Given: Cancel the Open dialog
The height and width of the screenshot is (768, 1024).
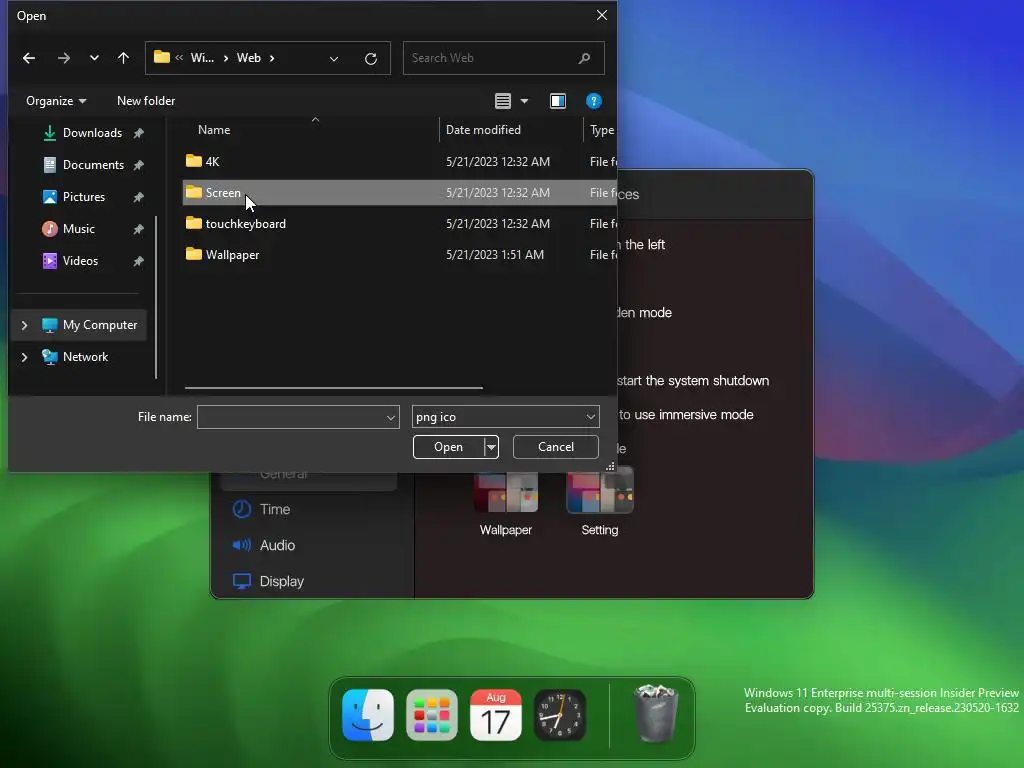Looking at the screenshot, I should tap(556, 447).
